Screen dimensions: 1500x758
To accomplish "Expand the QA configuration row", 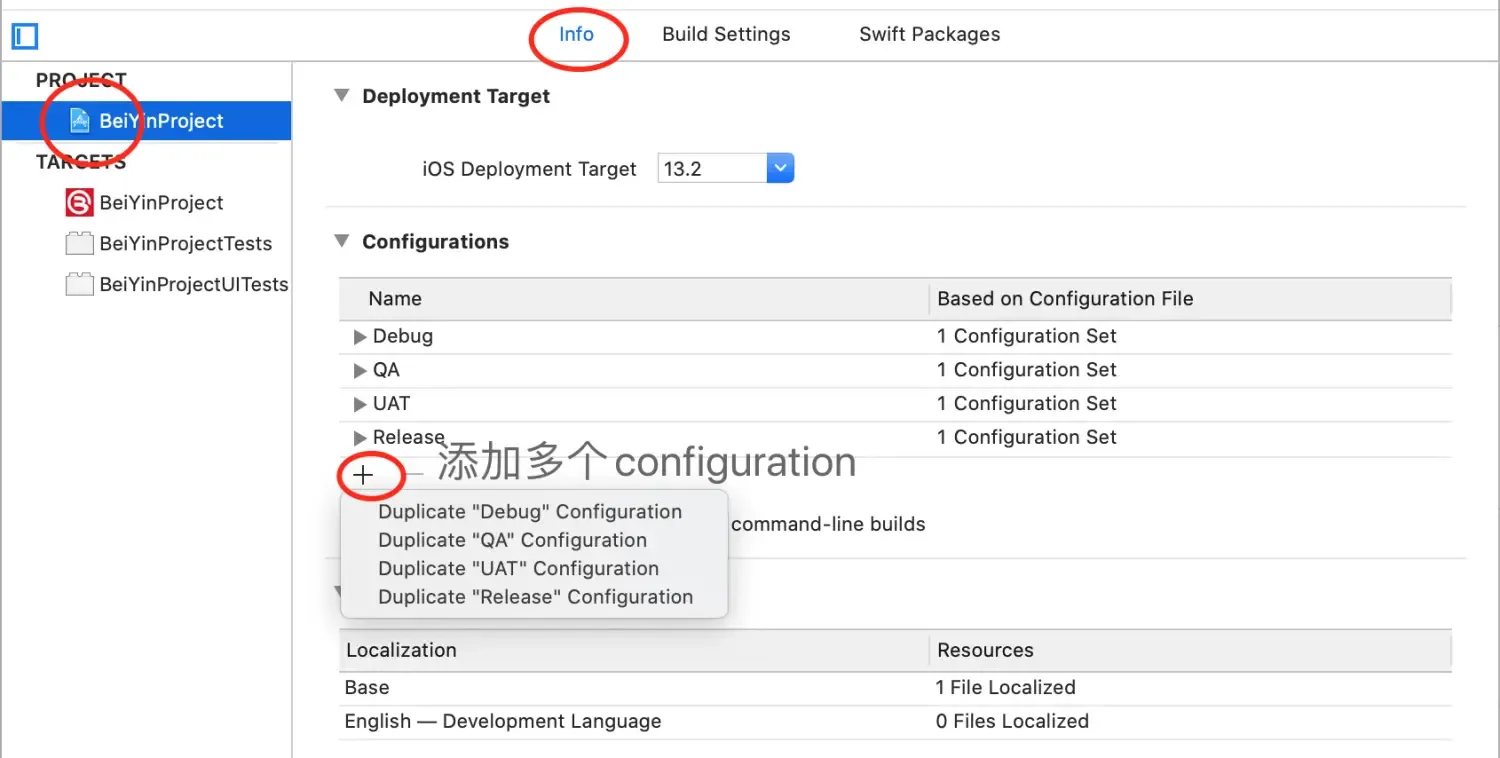I will pyautogui.click(x=360, y=369).
